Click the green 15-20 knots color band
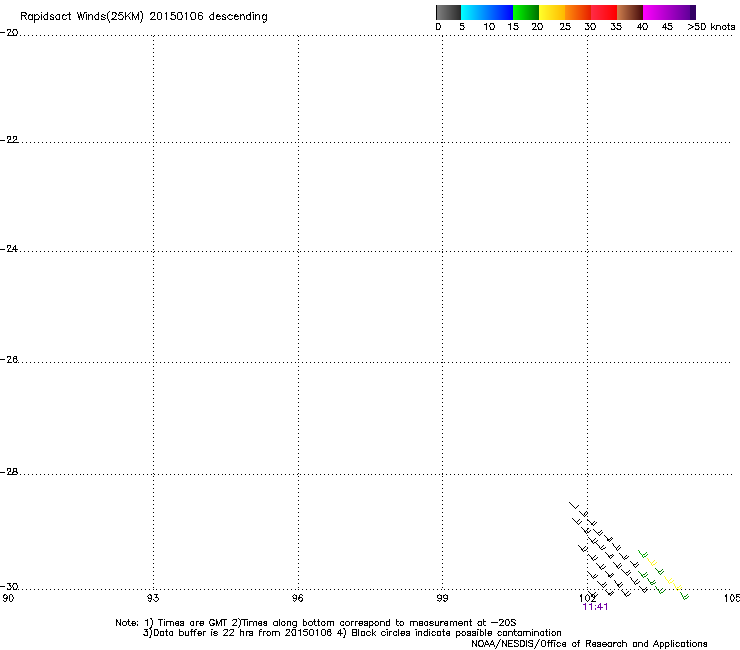740x650 pixels. pyautogui.click(x=526, y=12)
